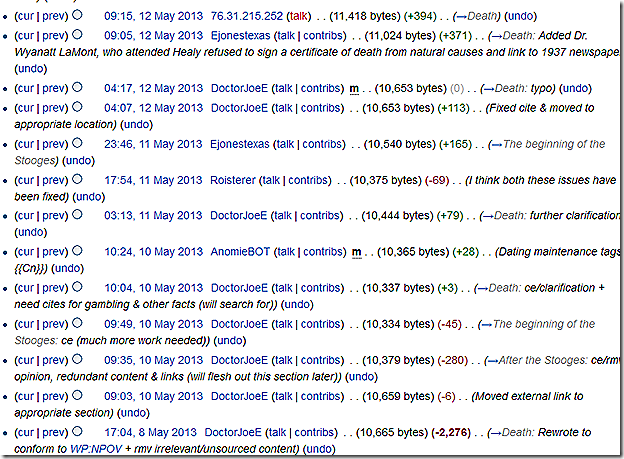Click 'prev' for the 10:04, 10 May 2013 revision
Image resolution: width=624 pixels, height=459 pixels.
pyautogui.click(x=55, y=288)
